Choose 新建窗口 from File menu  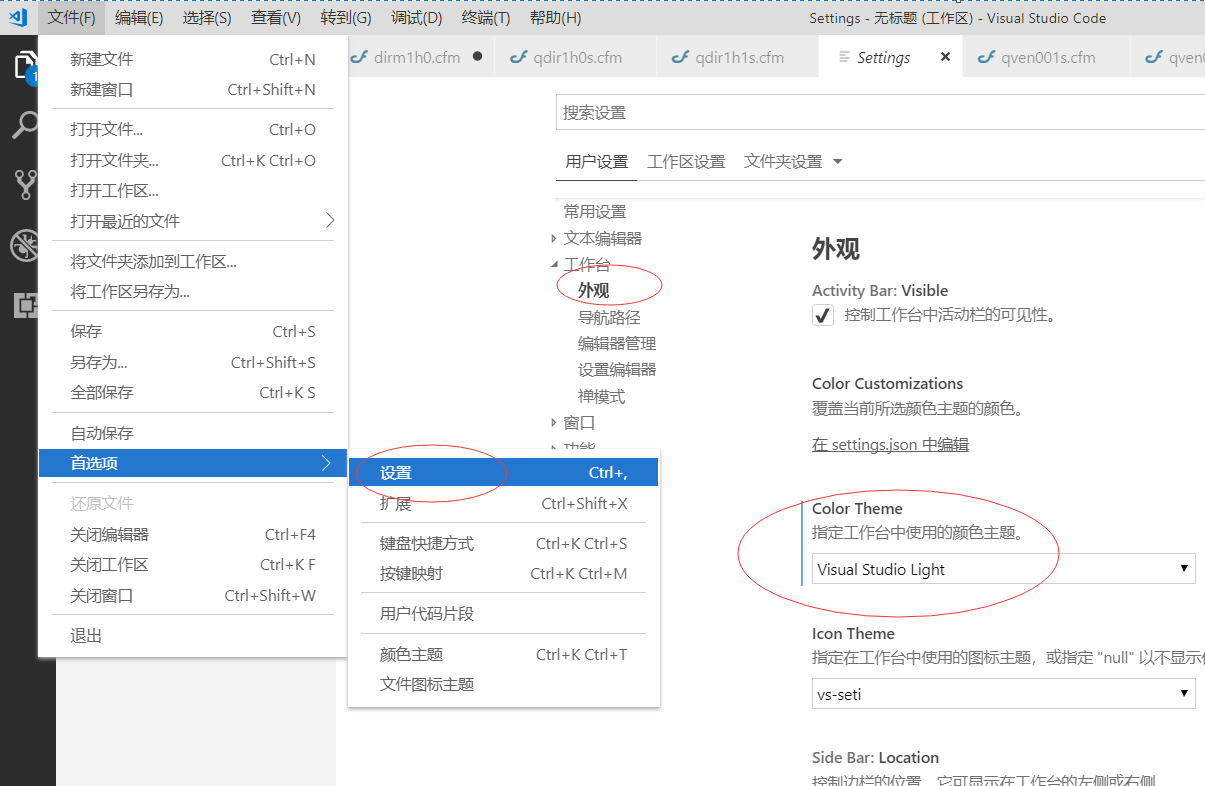[193, 89]
